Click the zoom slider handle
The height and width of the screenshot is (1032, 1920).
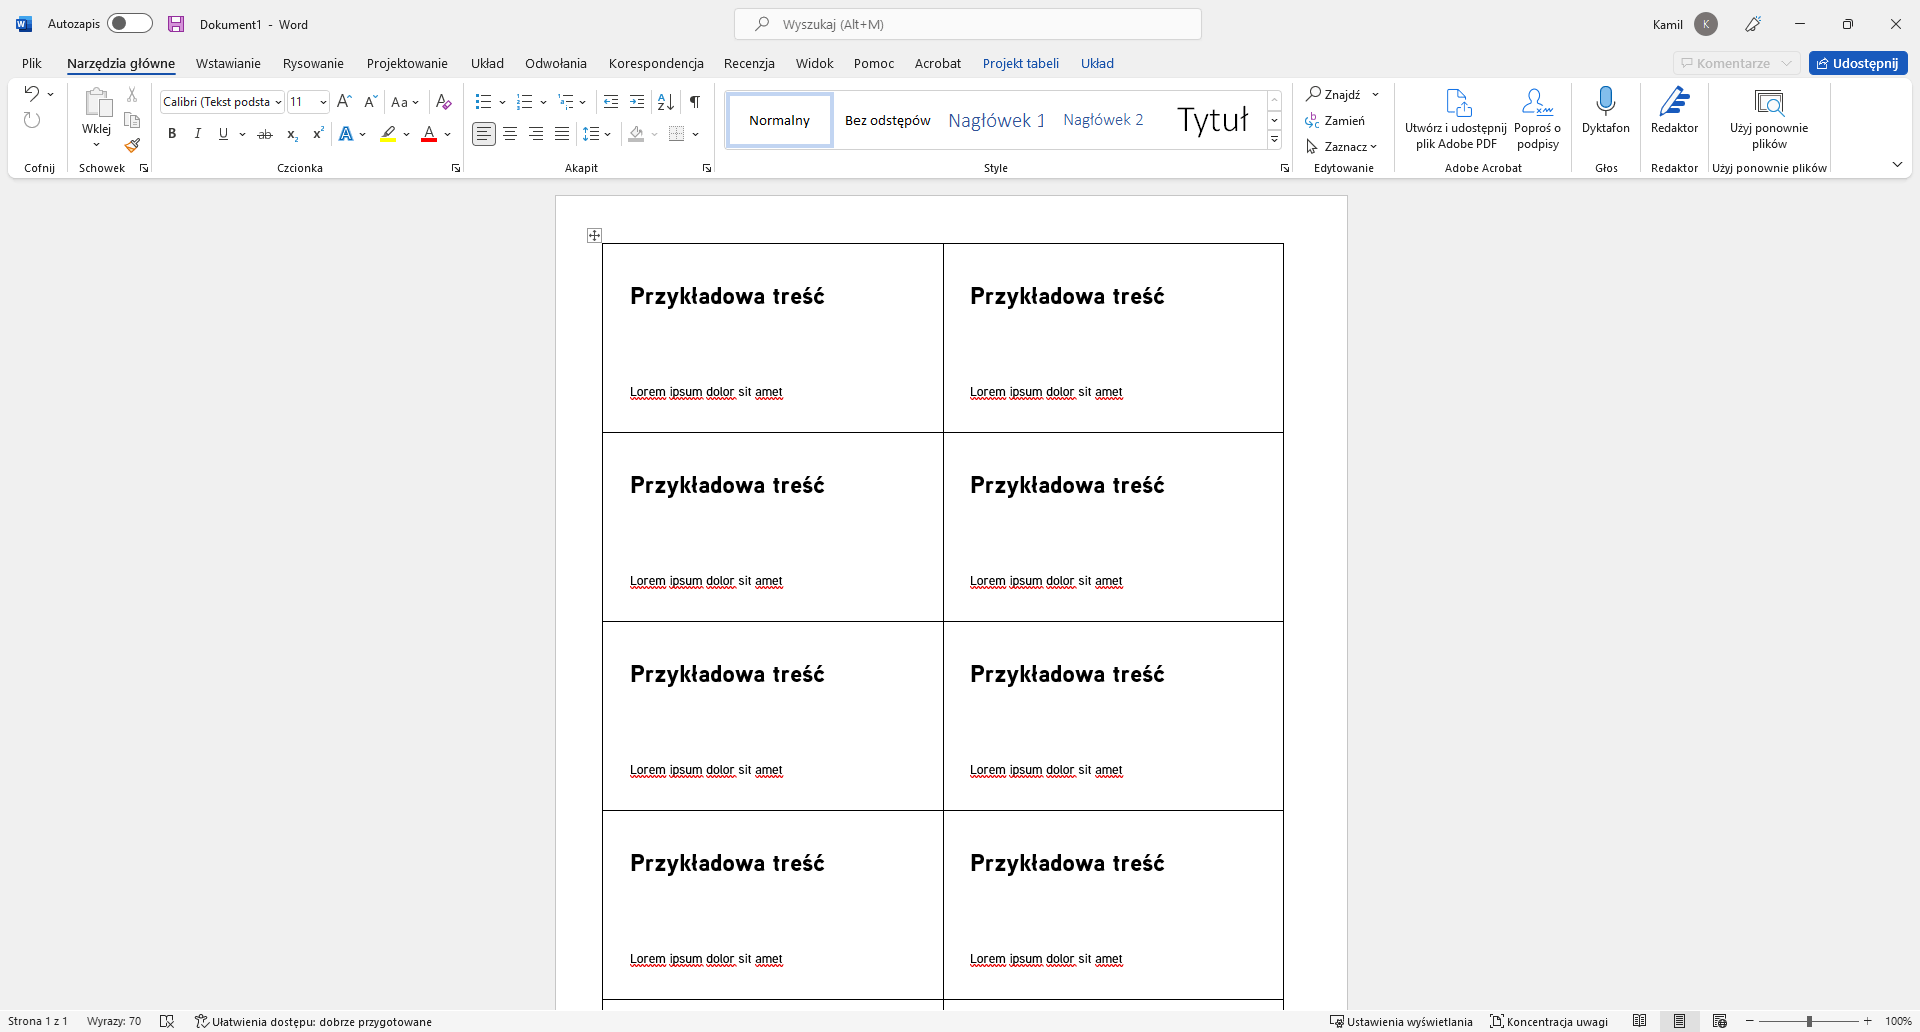[1809, 1021]
